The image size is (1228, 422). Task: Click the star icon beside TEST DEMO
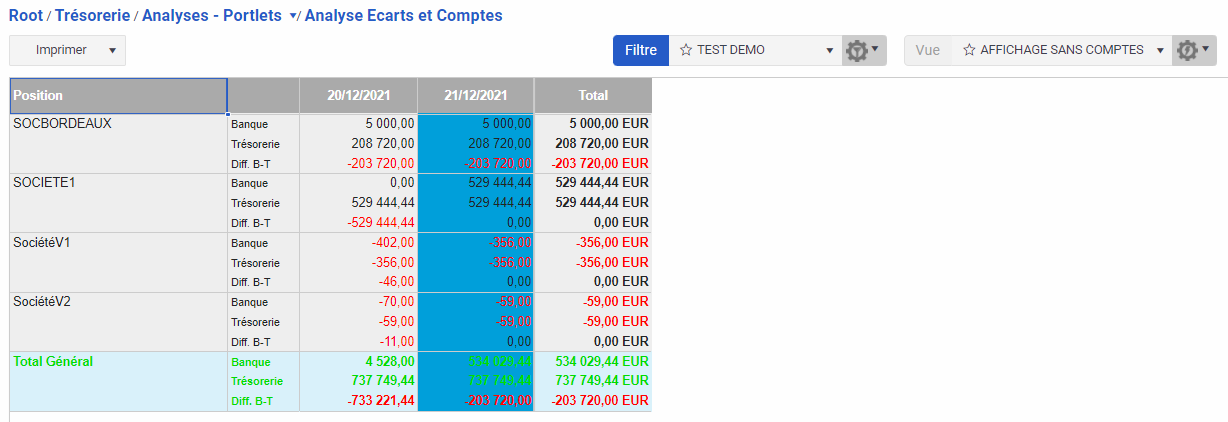tap(686, 50)
